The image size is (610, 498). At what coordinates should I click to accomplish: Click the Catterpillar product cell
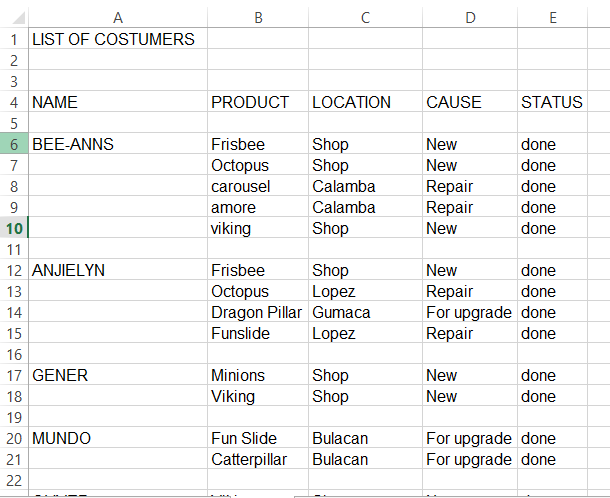point(247,459)
